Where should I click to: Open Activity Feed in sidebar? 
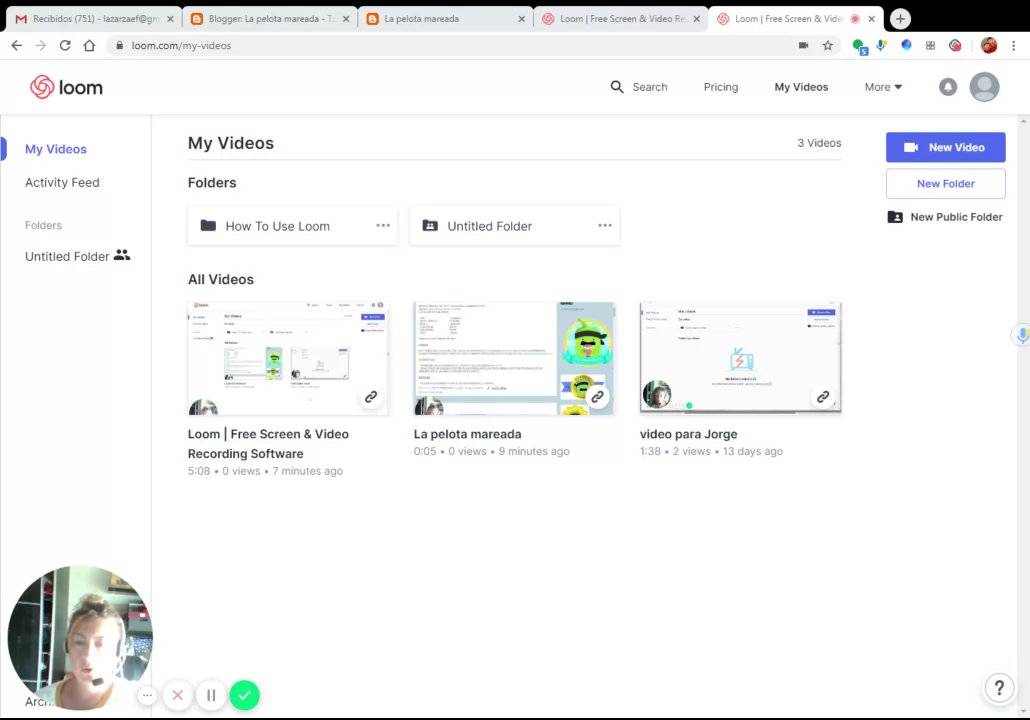[62, 183]
